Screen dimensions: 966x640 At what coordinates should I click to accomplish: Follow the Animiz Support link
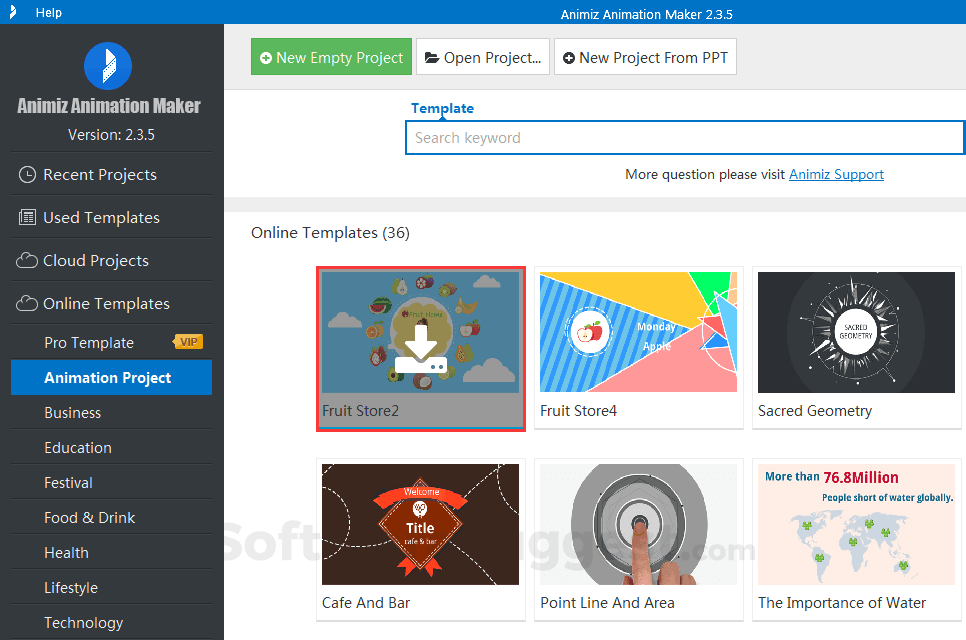point(836,174)
